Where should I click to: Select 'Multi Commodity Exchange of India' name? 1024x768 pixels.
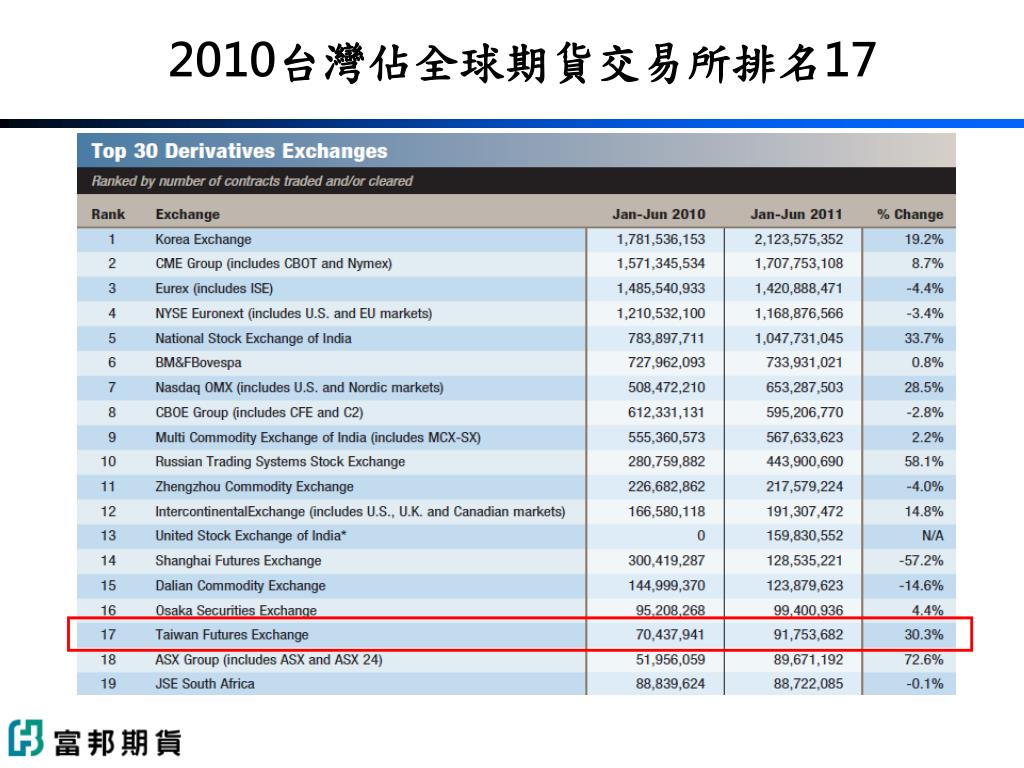coord(318,437)
